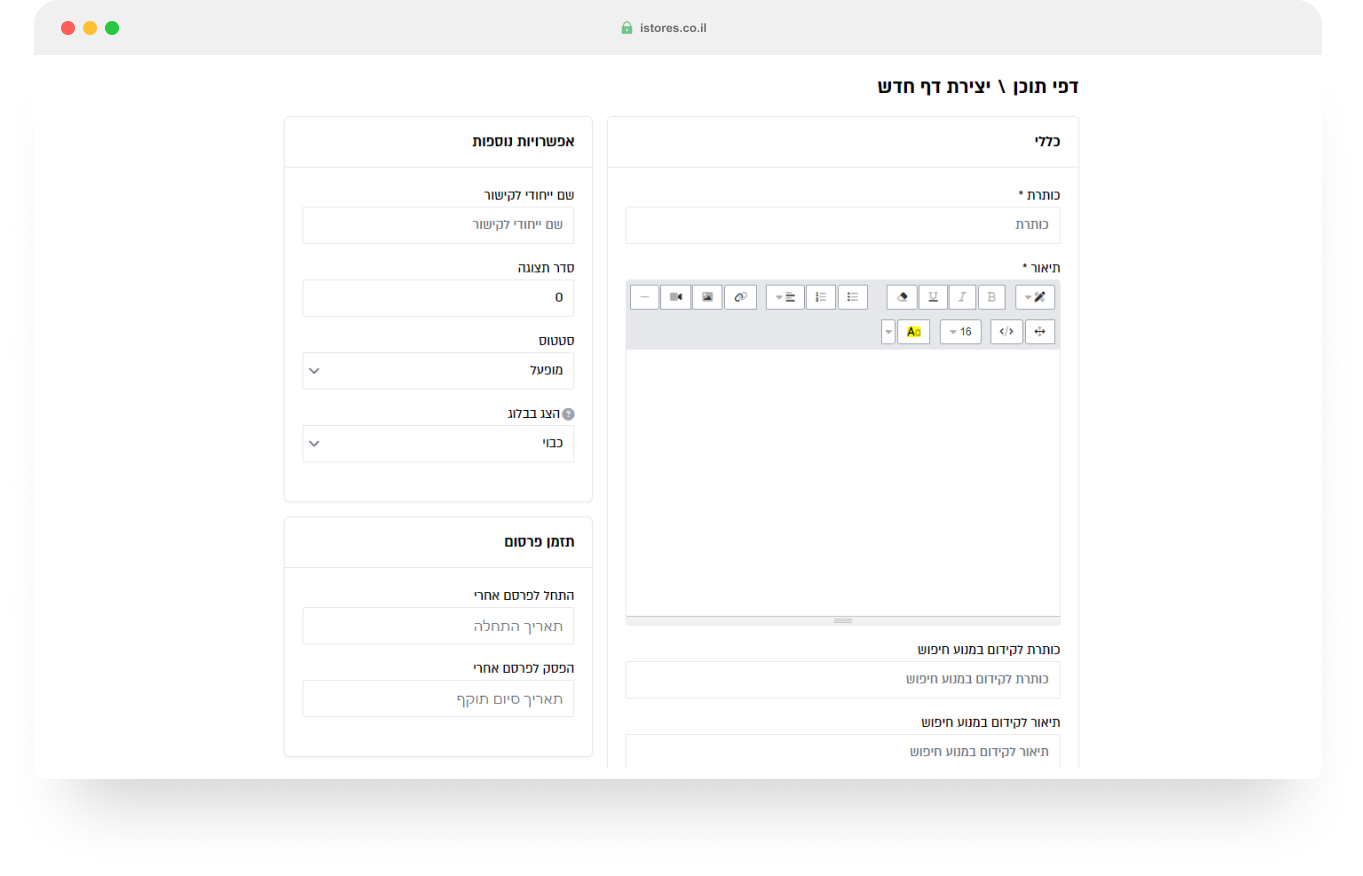
Task: Click the insert picture icon
Action: [707, 297]
